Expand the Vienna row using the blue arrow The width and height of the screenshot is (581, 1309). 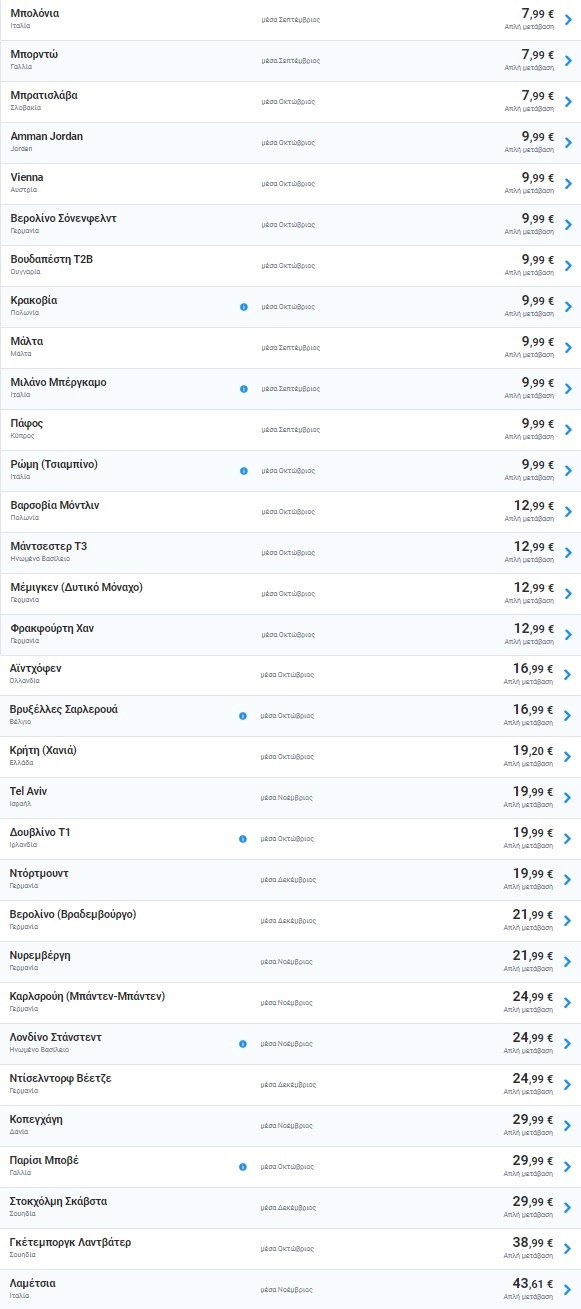(568, 183)
